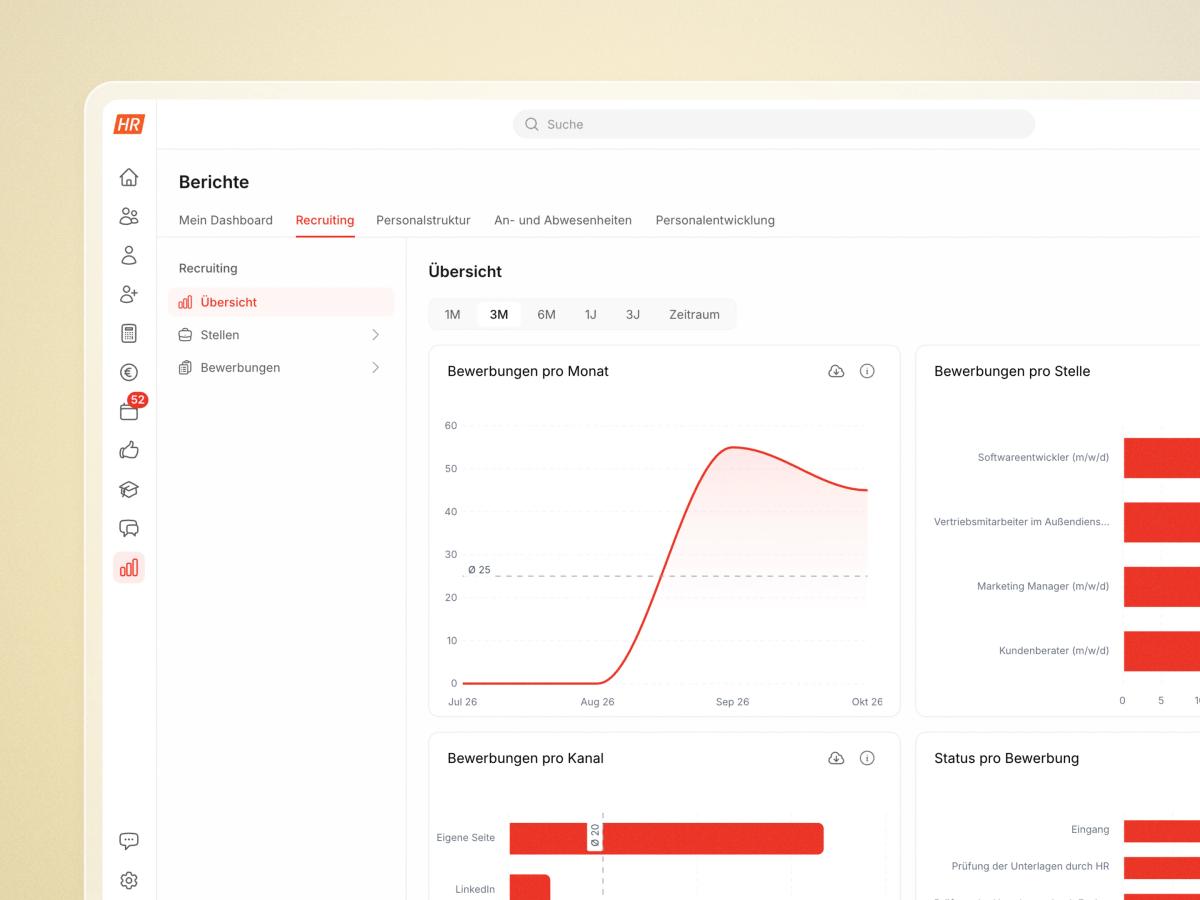Select the Recruiting tab
This screenshot has width=1200, height=900.
[325, 220]
